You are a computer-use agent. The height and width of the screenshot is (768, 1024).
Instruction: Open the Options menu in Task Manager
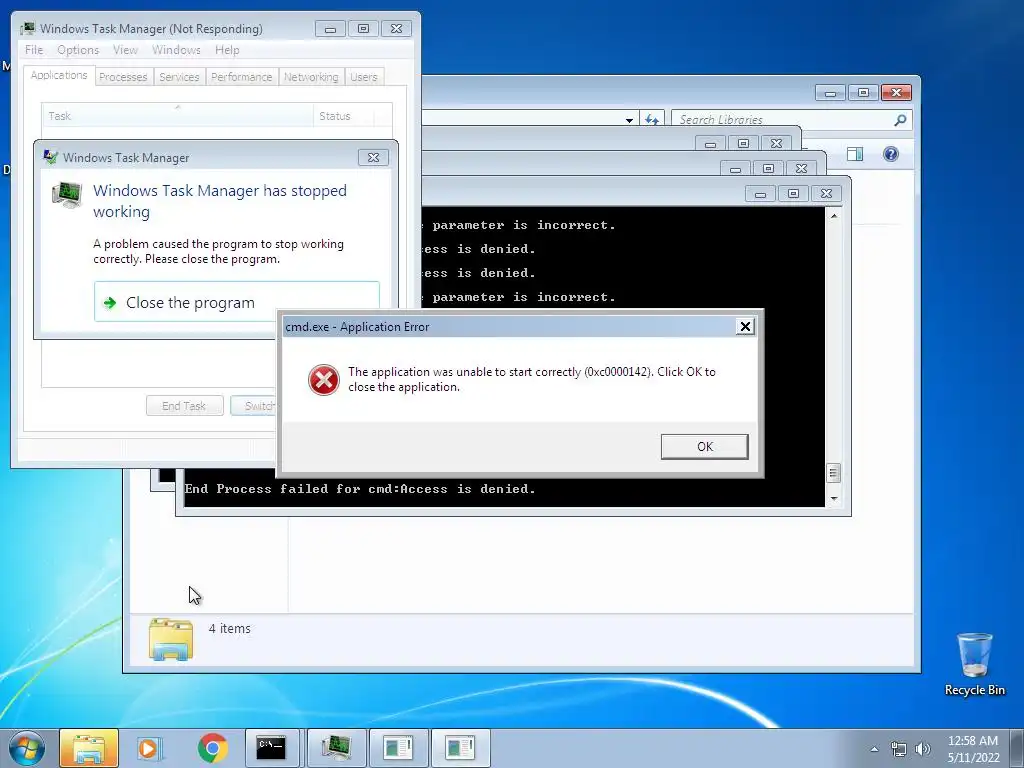pos(78,50)
